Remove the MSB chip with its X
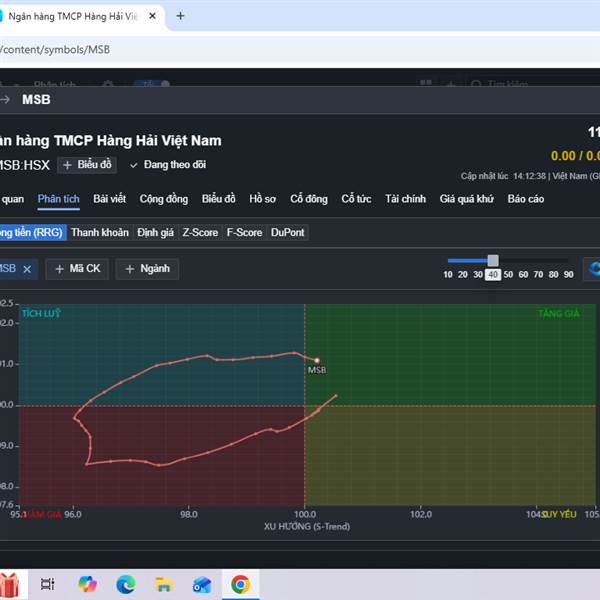This screenshot has height=600, width=600. [x=28, y=269]
